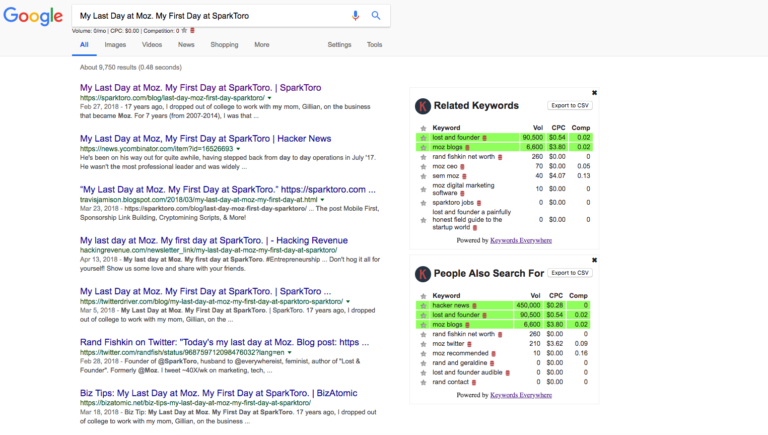
Task: Click red icon beside the query Competition value
Action: pyautogui.click(x=192, y=30)
